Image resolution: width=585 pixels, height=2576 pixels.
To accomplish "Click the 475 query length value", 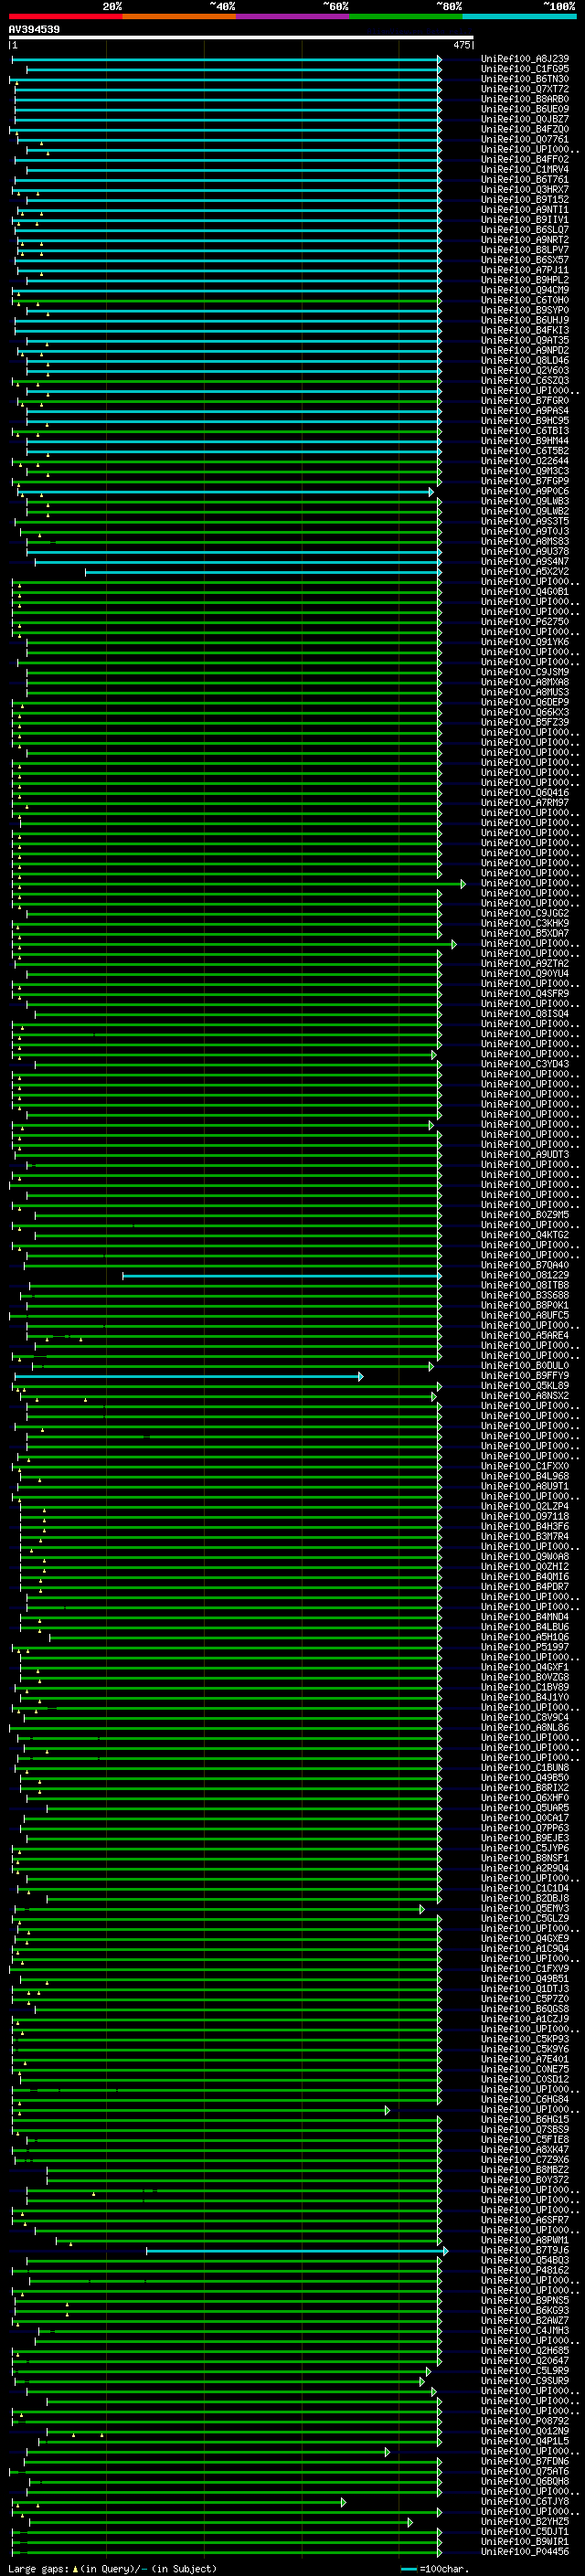I will (461, 45).
